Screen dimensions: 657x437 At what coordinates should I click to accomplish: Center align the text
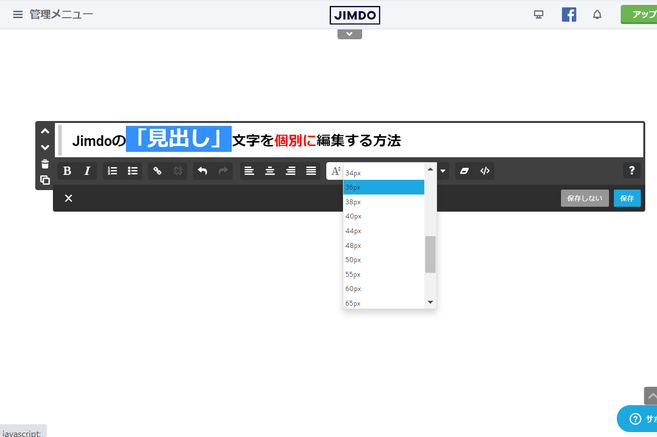270,171
